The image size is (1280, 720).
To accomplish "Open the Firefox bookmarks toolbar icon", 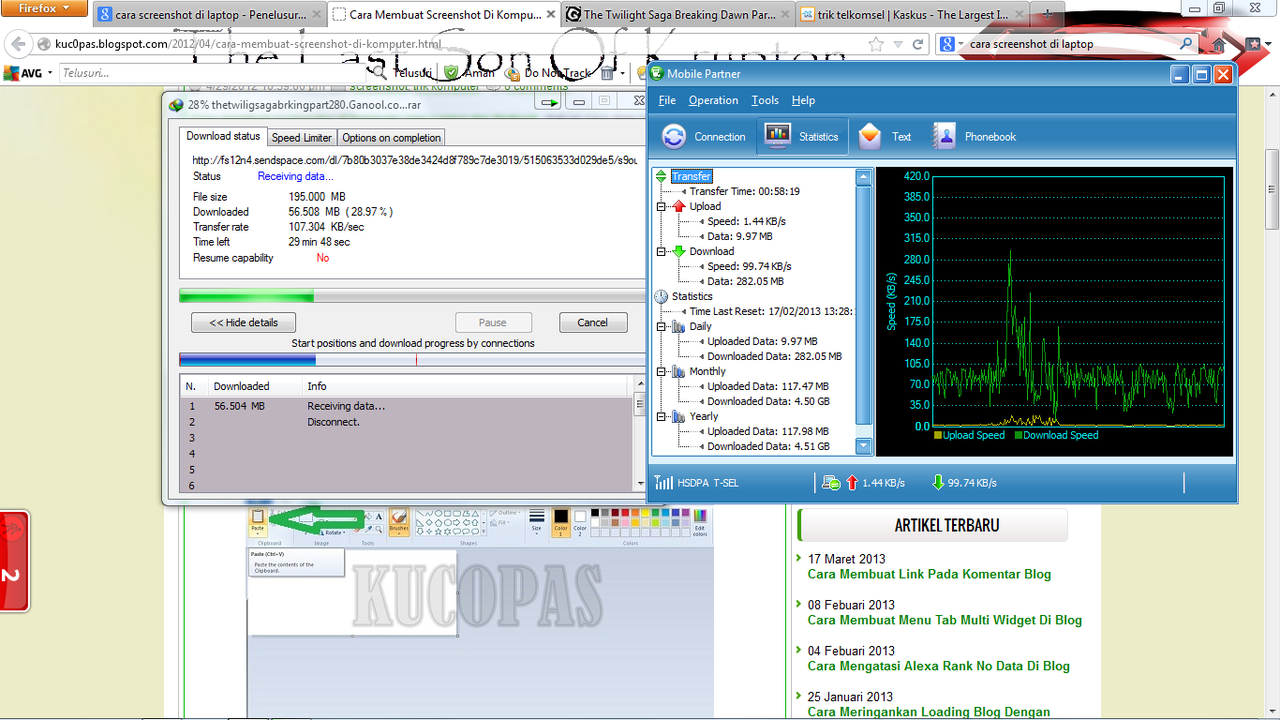I will [1253, 44].
